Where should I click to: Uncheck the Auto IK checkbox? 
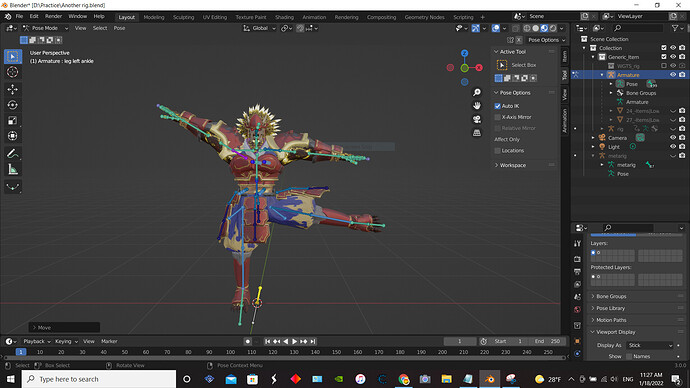point(497,106)
